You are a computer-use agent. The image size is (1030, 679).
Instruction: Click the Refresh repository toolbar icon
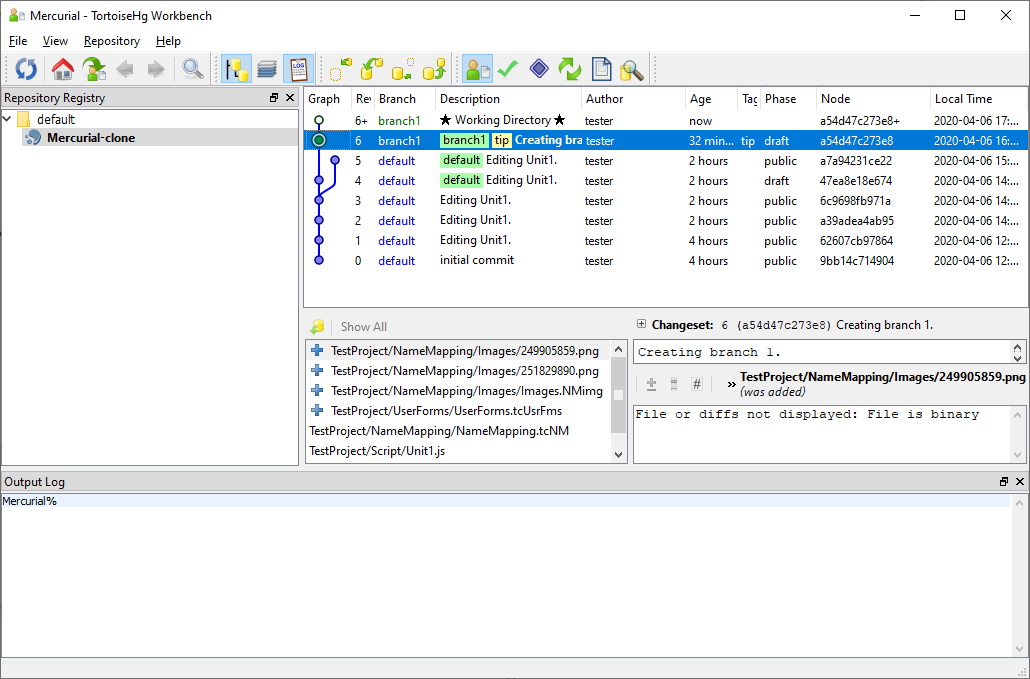26,69
